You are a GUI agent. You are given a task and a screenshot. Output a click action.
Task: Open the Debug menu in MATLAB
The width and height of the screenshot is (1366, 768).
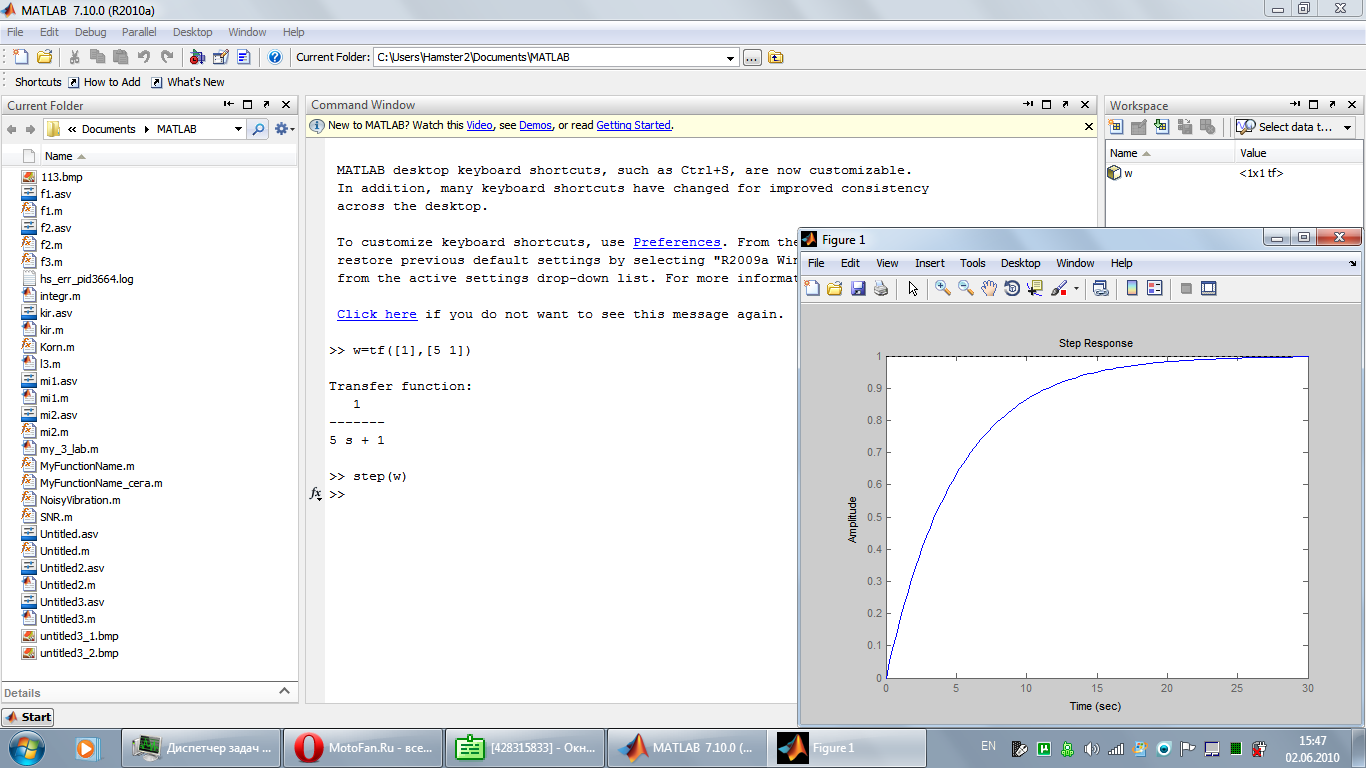pos(90,32)
